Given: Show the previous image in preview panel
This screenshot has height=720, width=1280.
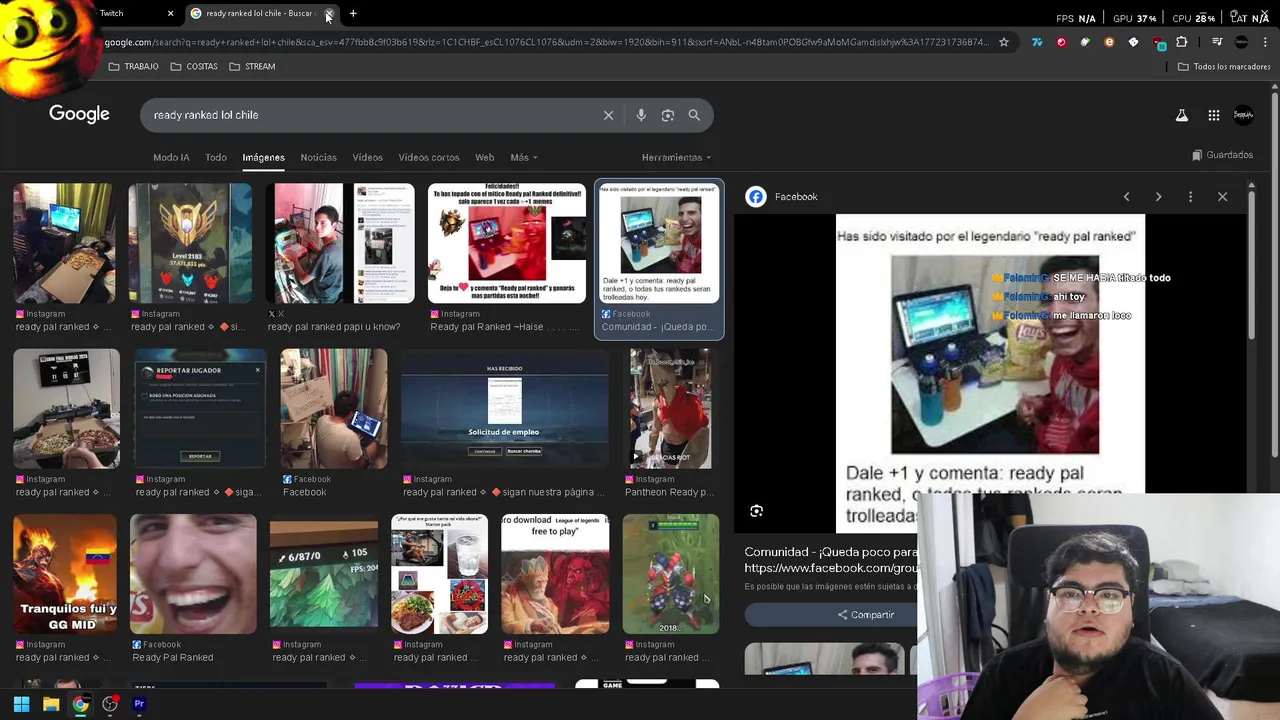Looking at the screenshot, I should tap(1126, 197).
